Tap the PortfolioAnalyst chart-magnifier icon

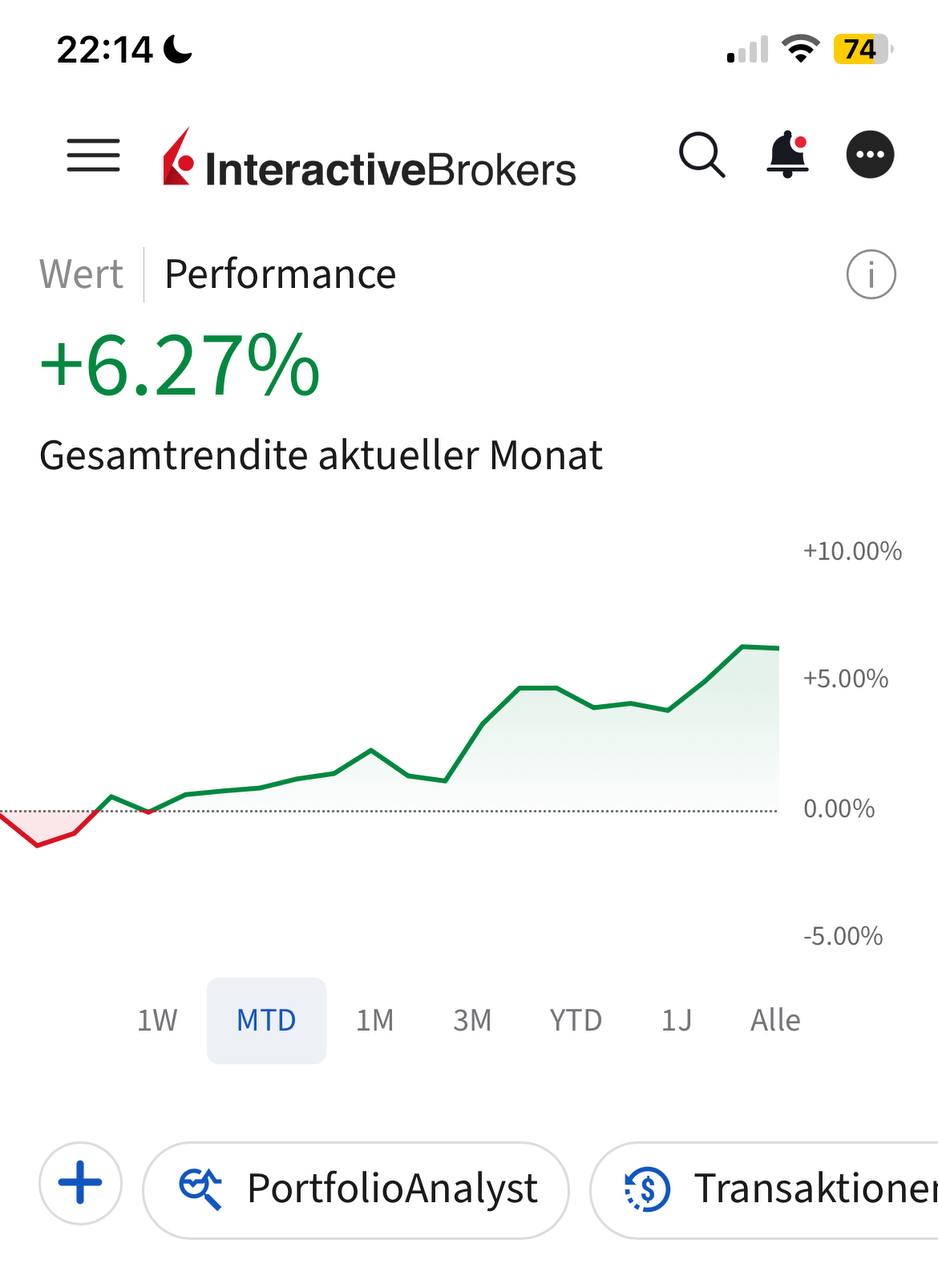200,1189
